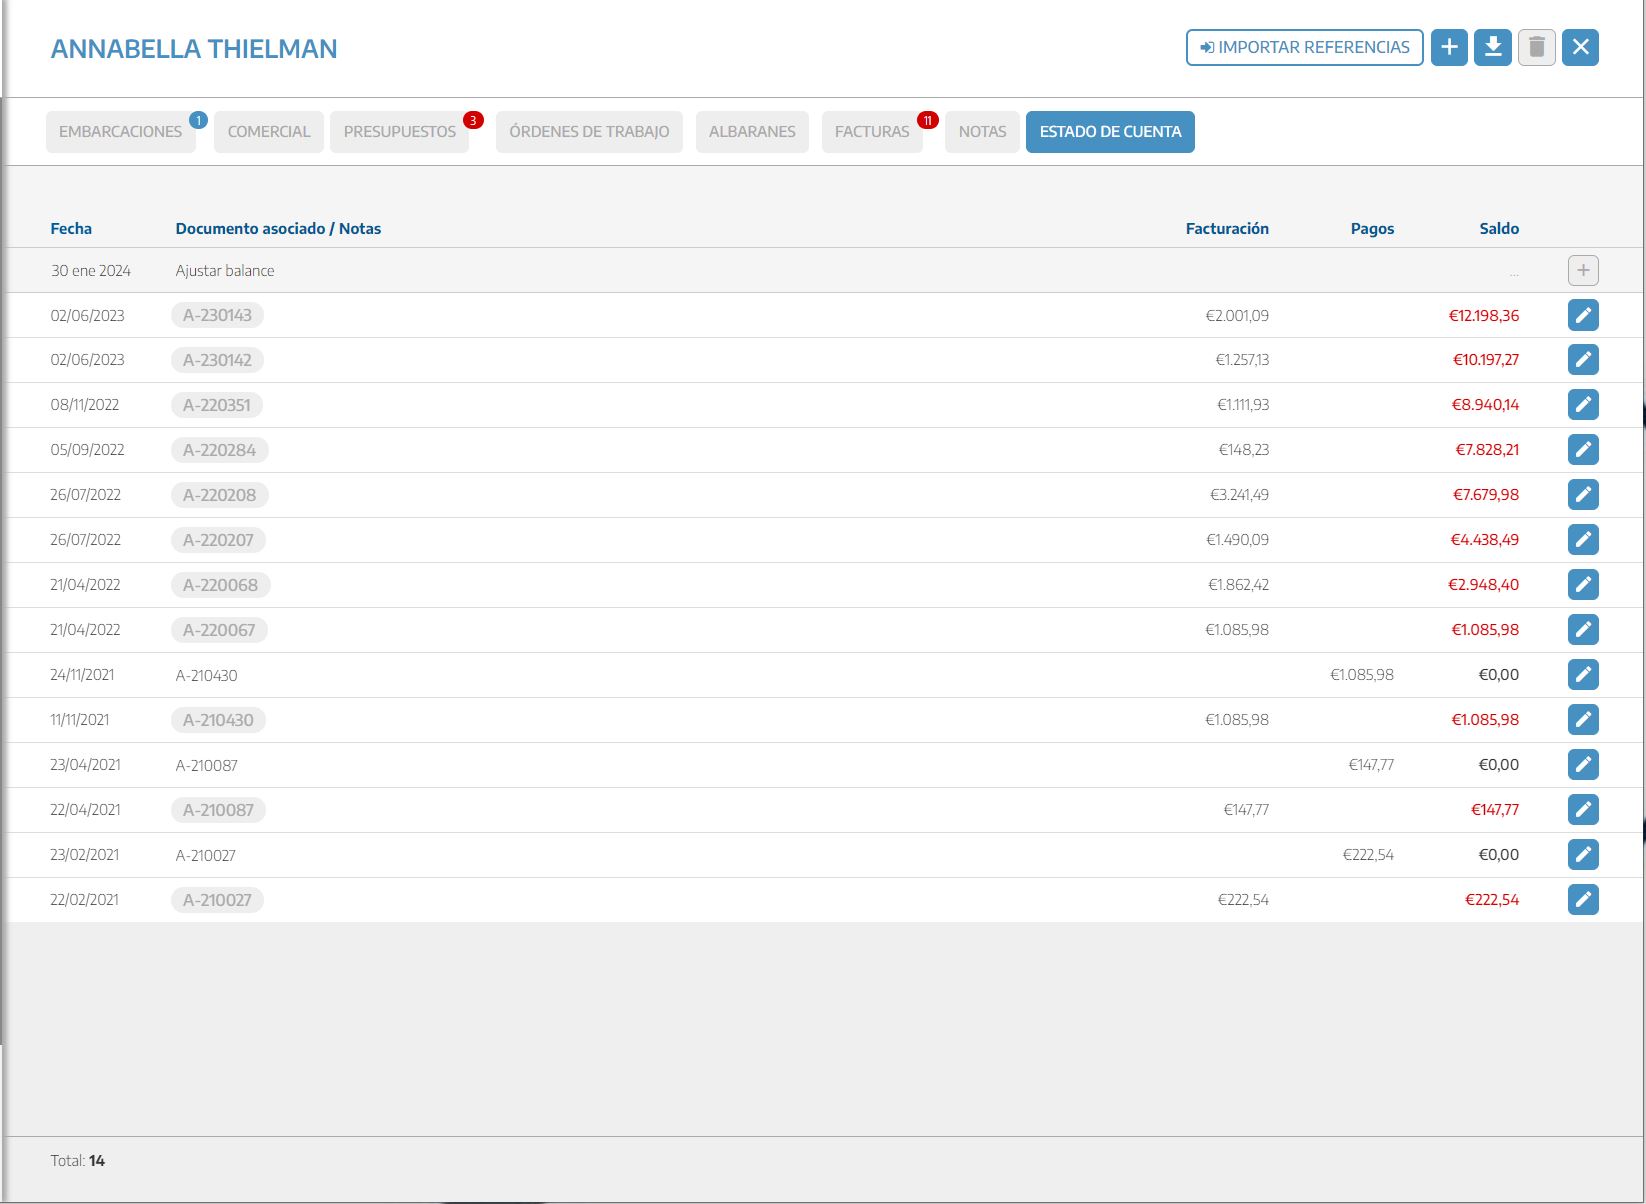
Task: Open the Presupuestos tab
Action: coord(399,132)
